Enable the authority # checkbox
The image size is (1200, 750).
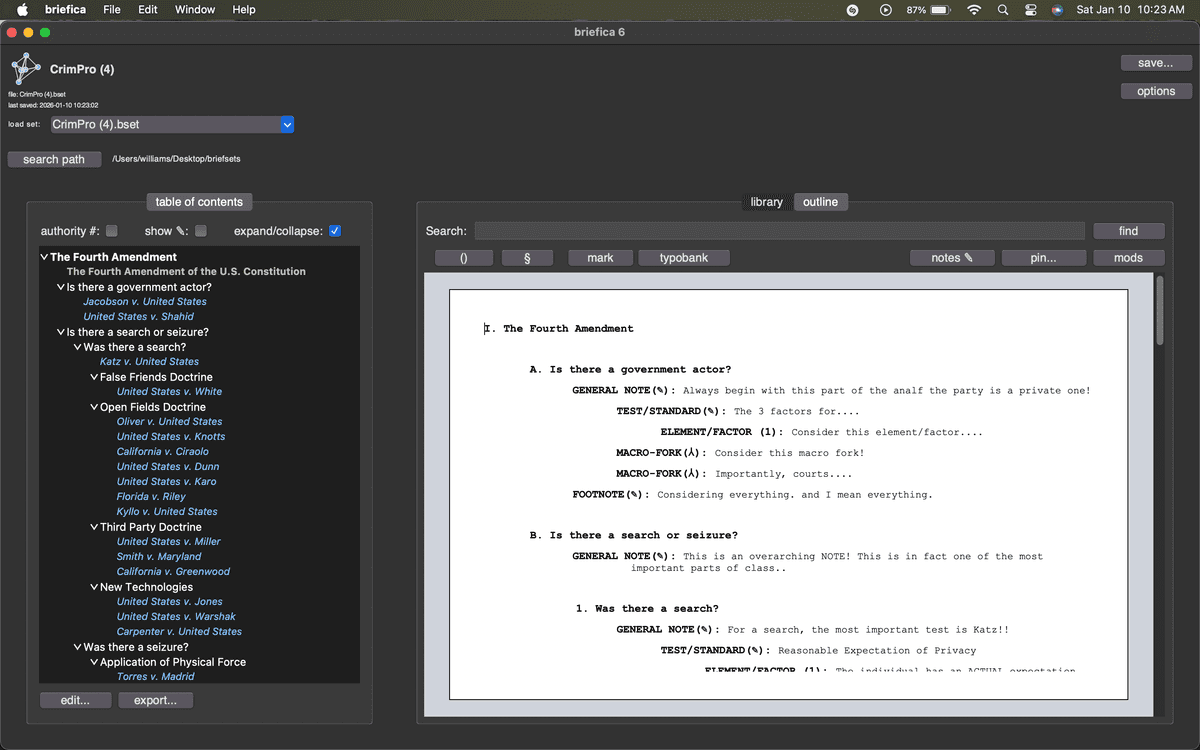click(x=112, y=231)
